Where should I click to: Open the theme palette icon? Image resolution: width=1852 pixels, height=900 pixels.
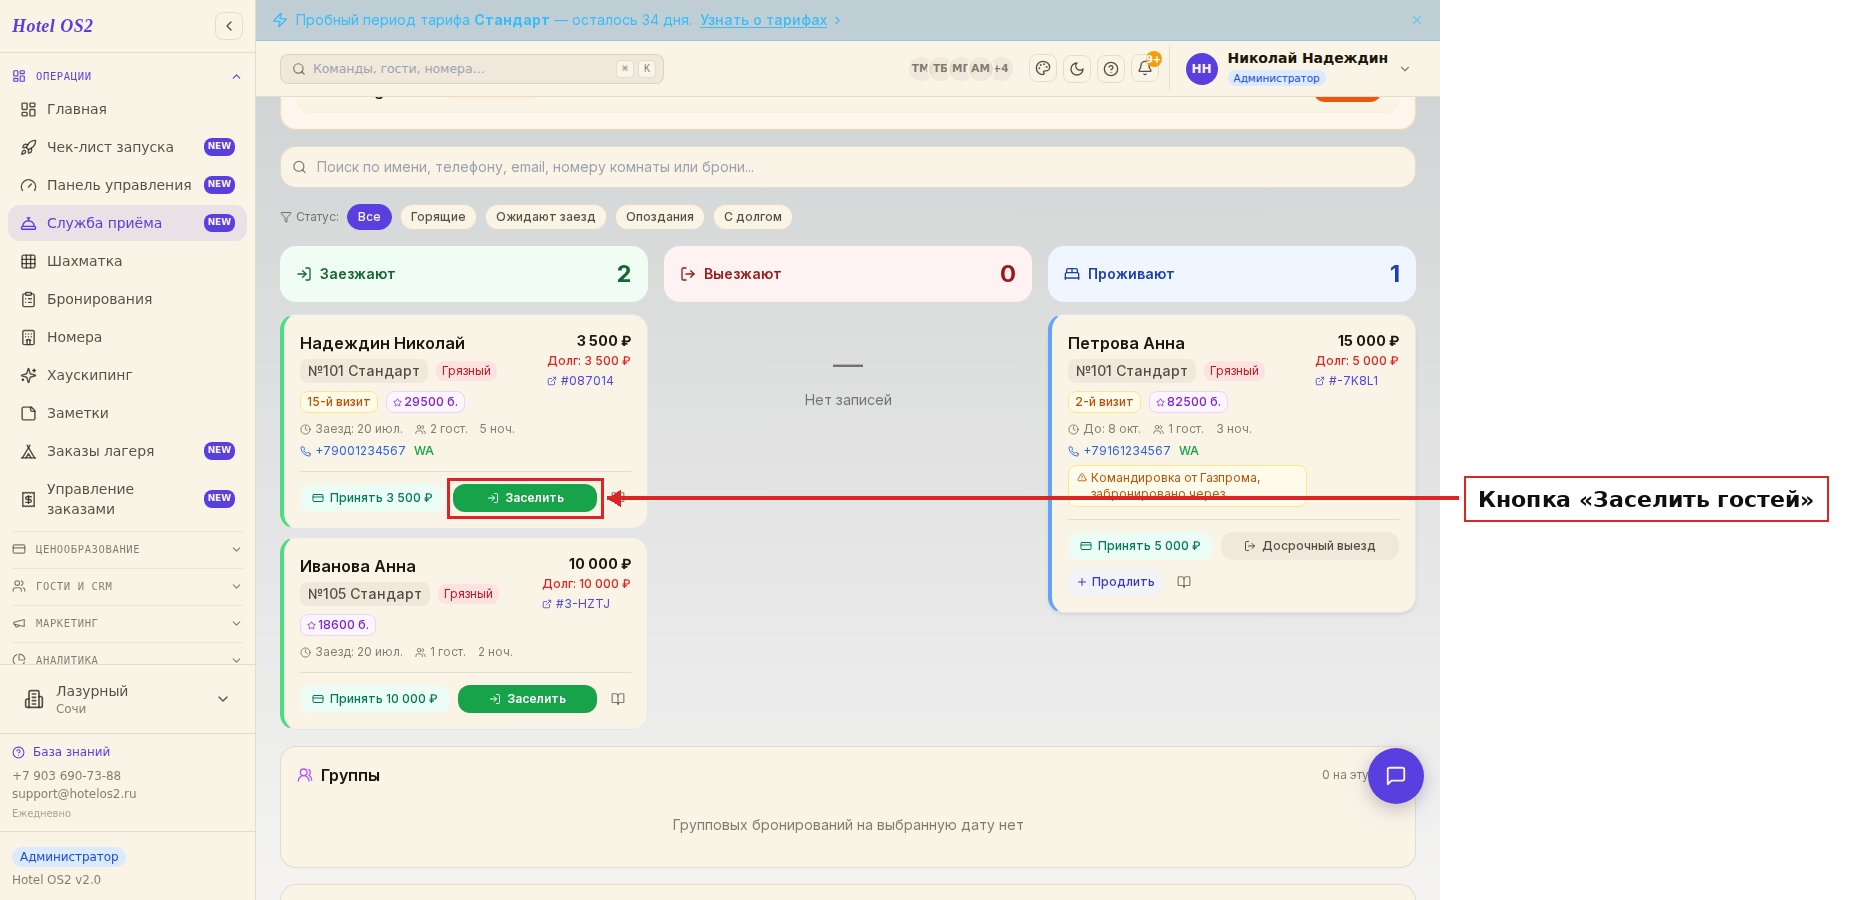[x=1043, y=68]
